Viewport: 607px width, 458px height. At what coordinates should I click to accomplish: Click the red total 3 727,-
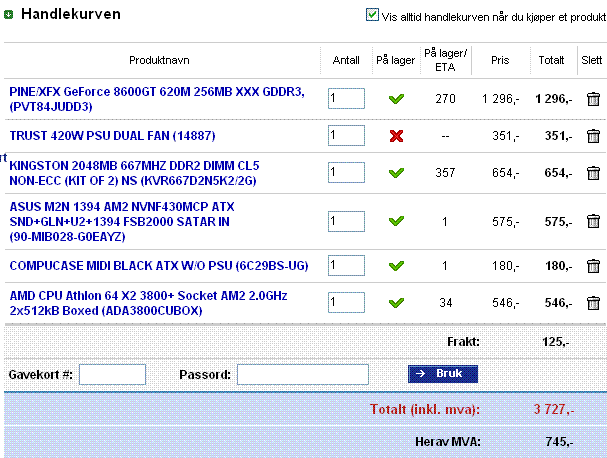(x=554, y=409)
